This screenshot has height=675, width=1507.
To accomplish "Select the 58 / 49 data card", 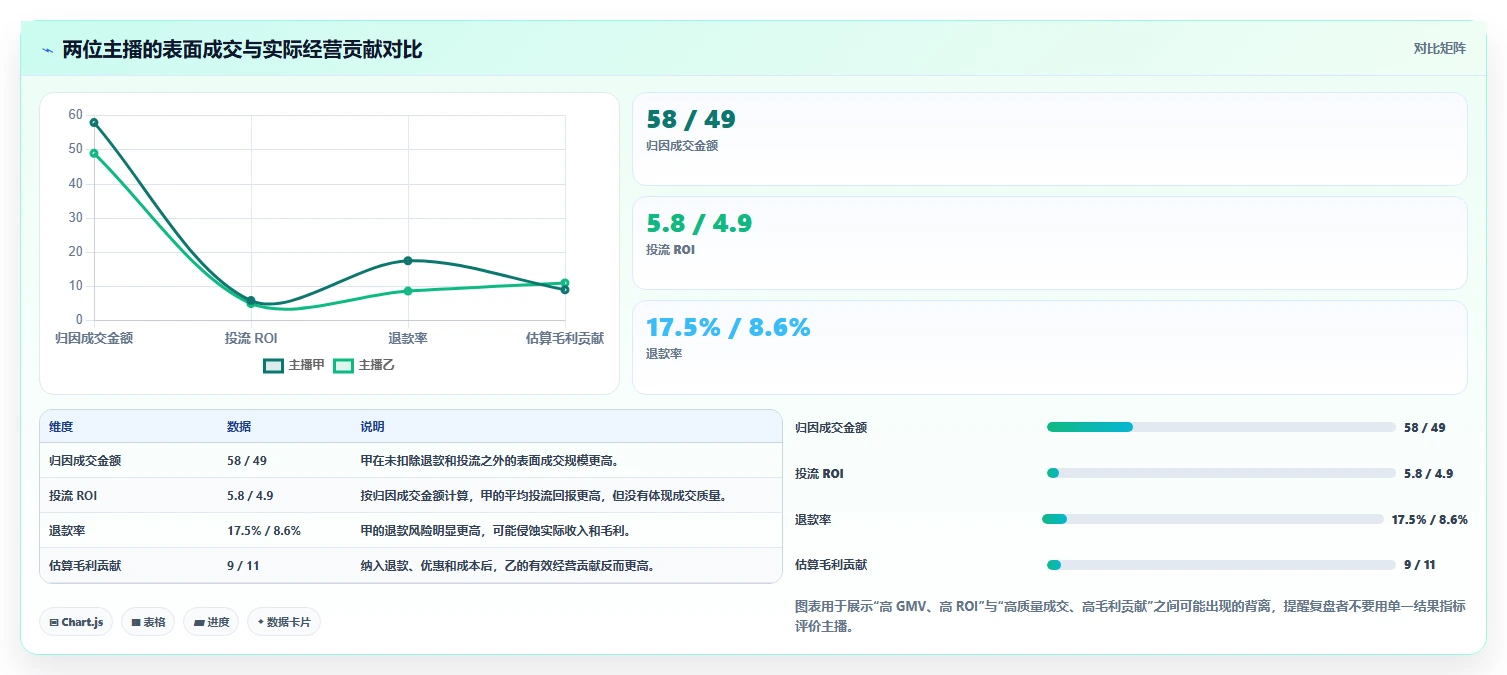I will click(1050, 139).
